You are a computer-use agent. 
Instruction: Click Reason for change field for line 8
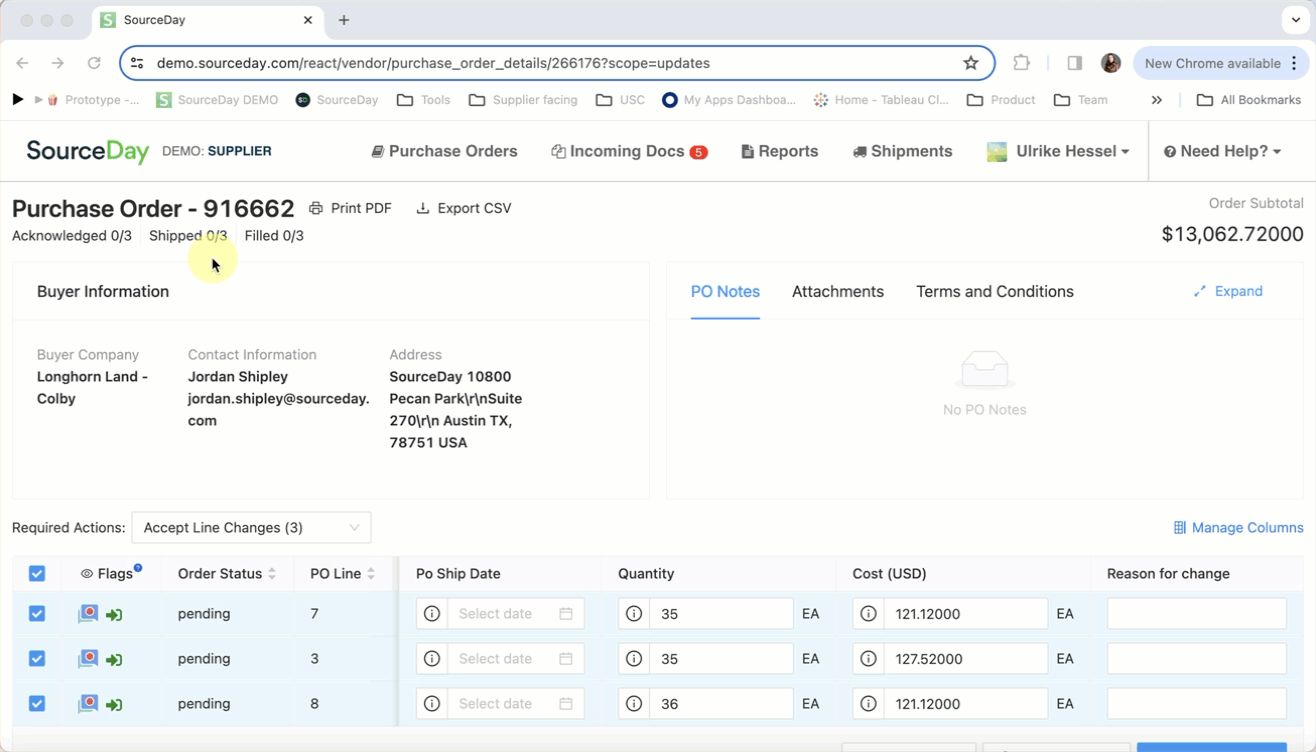tap(1197, 704)
